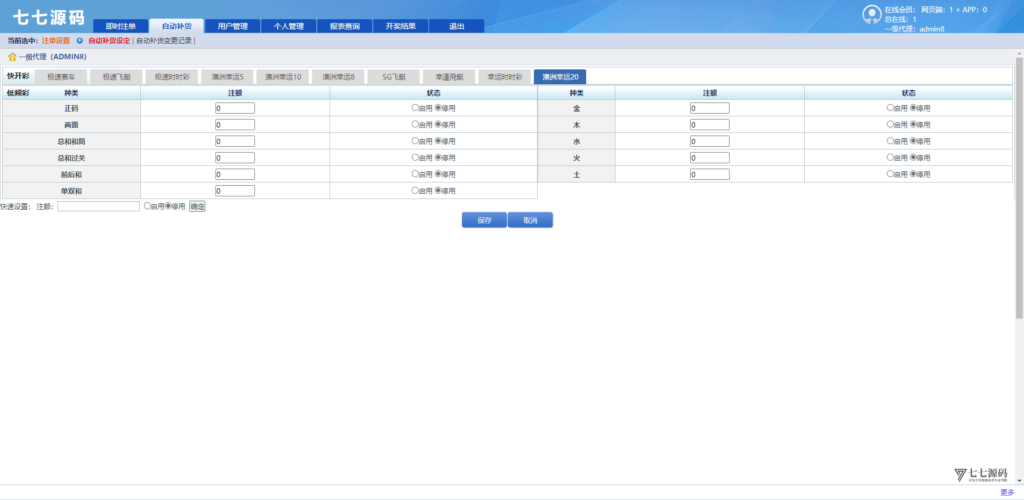Focus the 单双和 amount input
Viewport: 1024px width, 500px height.
(235, 191)
